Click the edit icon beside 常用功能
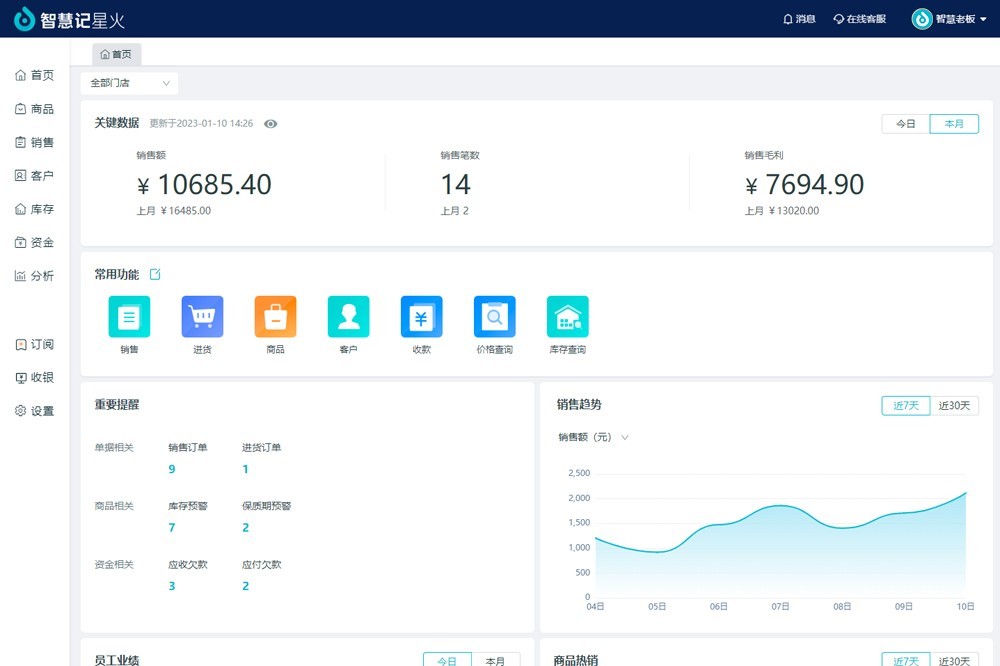Image resolution: width=1000 pixels, height=666 pixels. pyautogui.click(x=155, y=274)
